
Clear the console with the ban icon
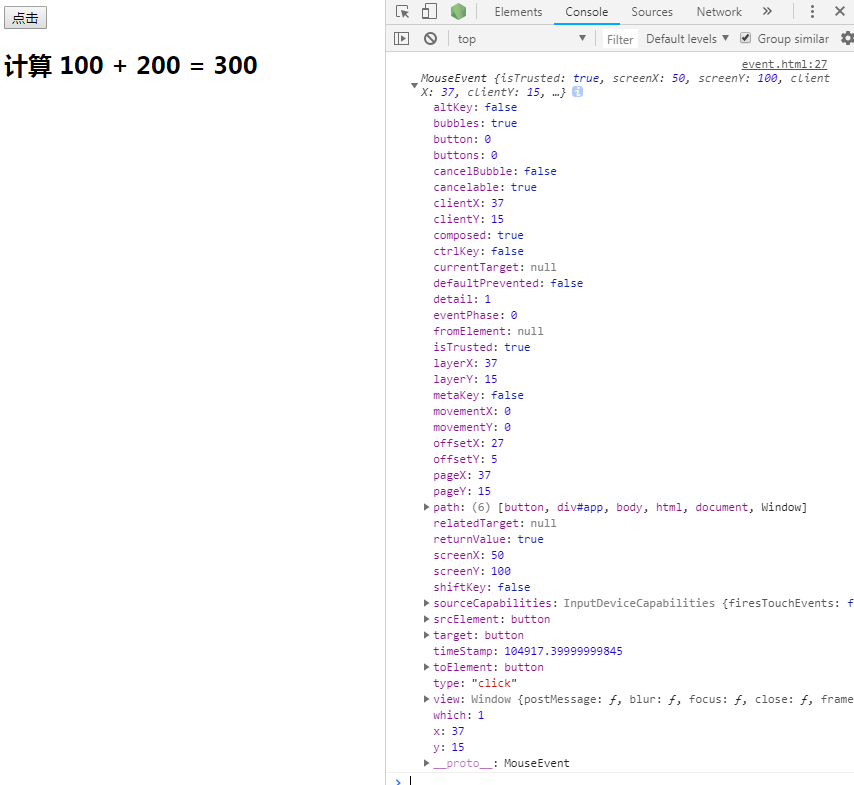(x=430, y=39)
